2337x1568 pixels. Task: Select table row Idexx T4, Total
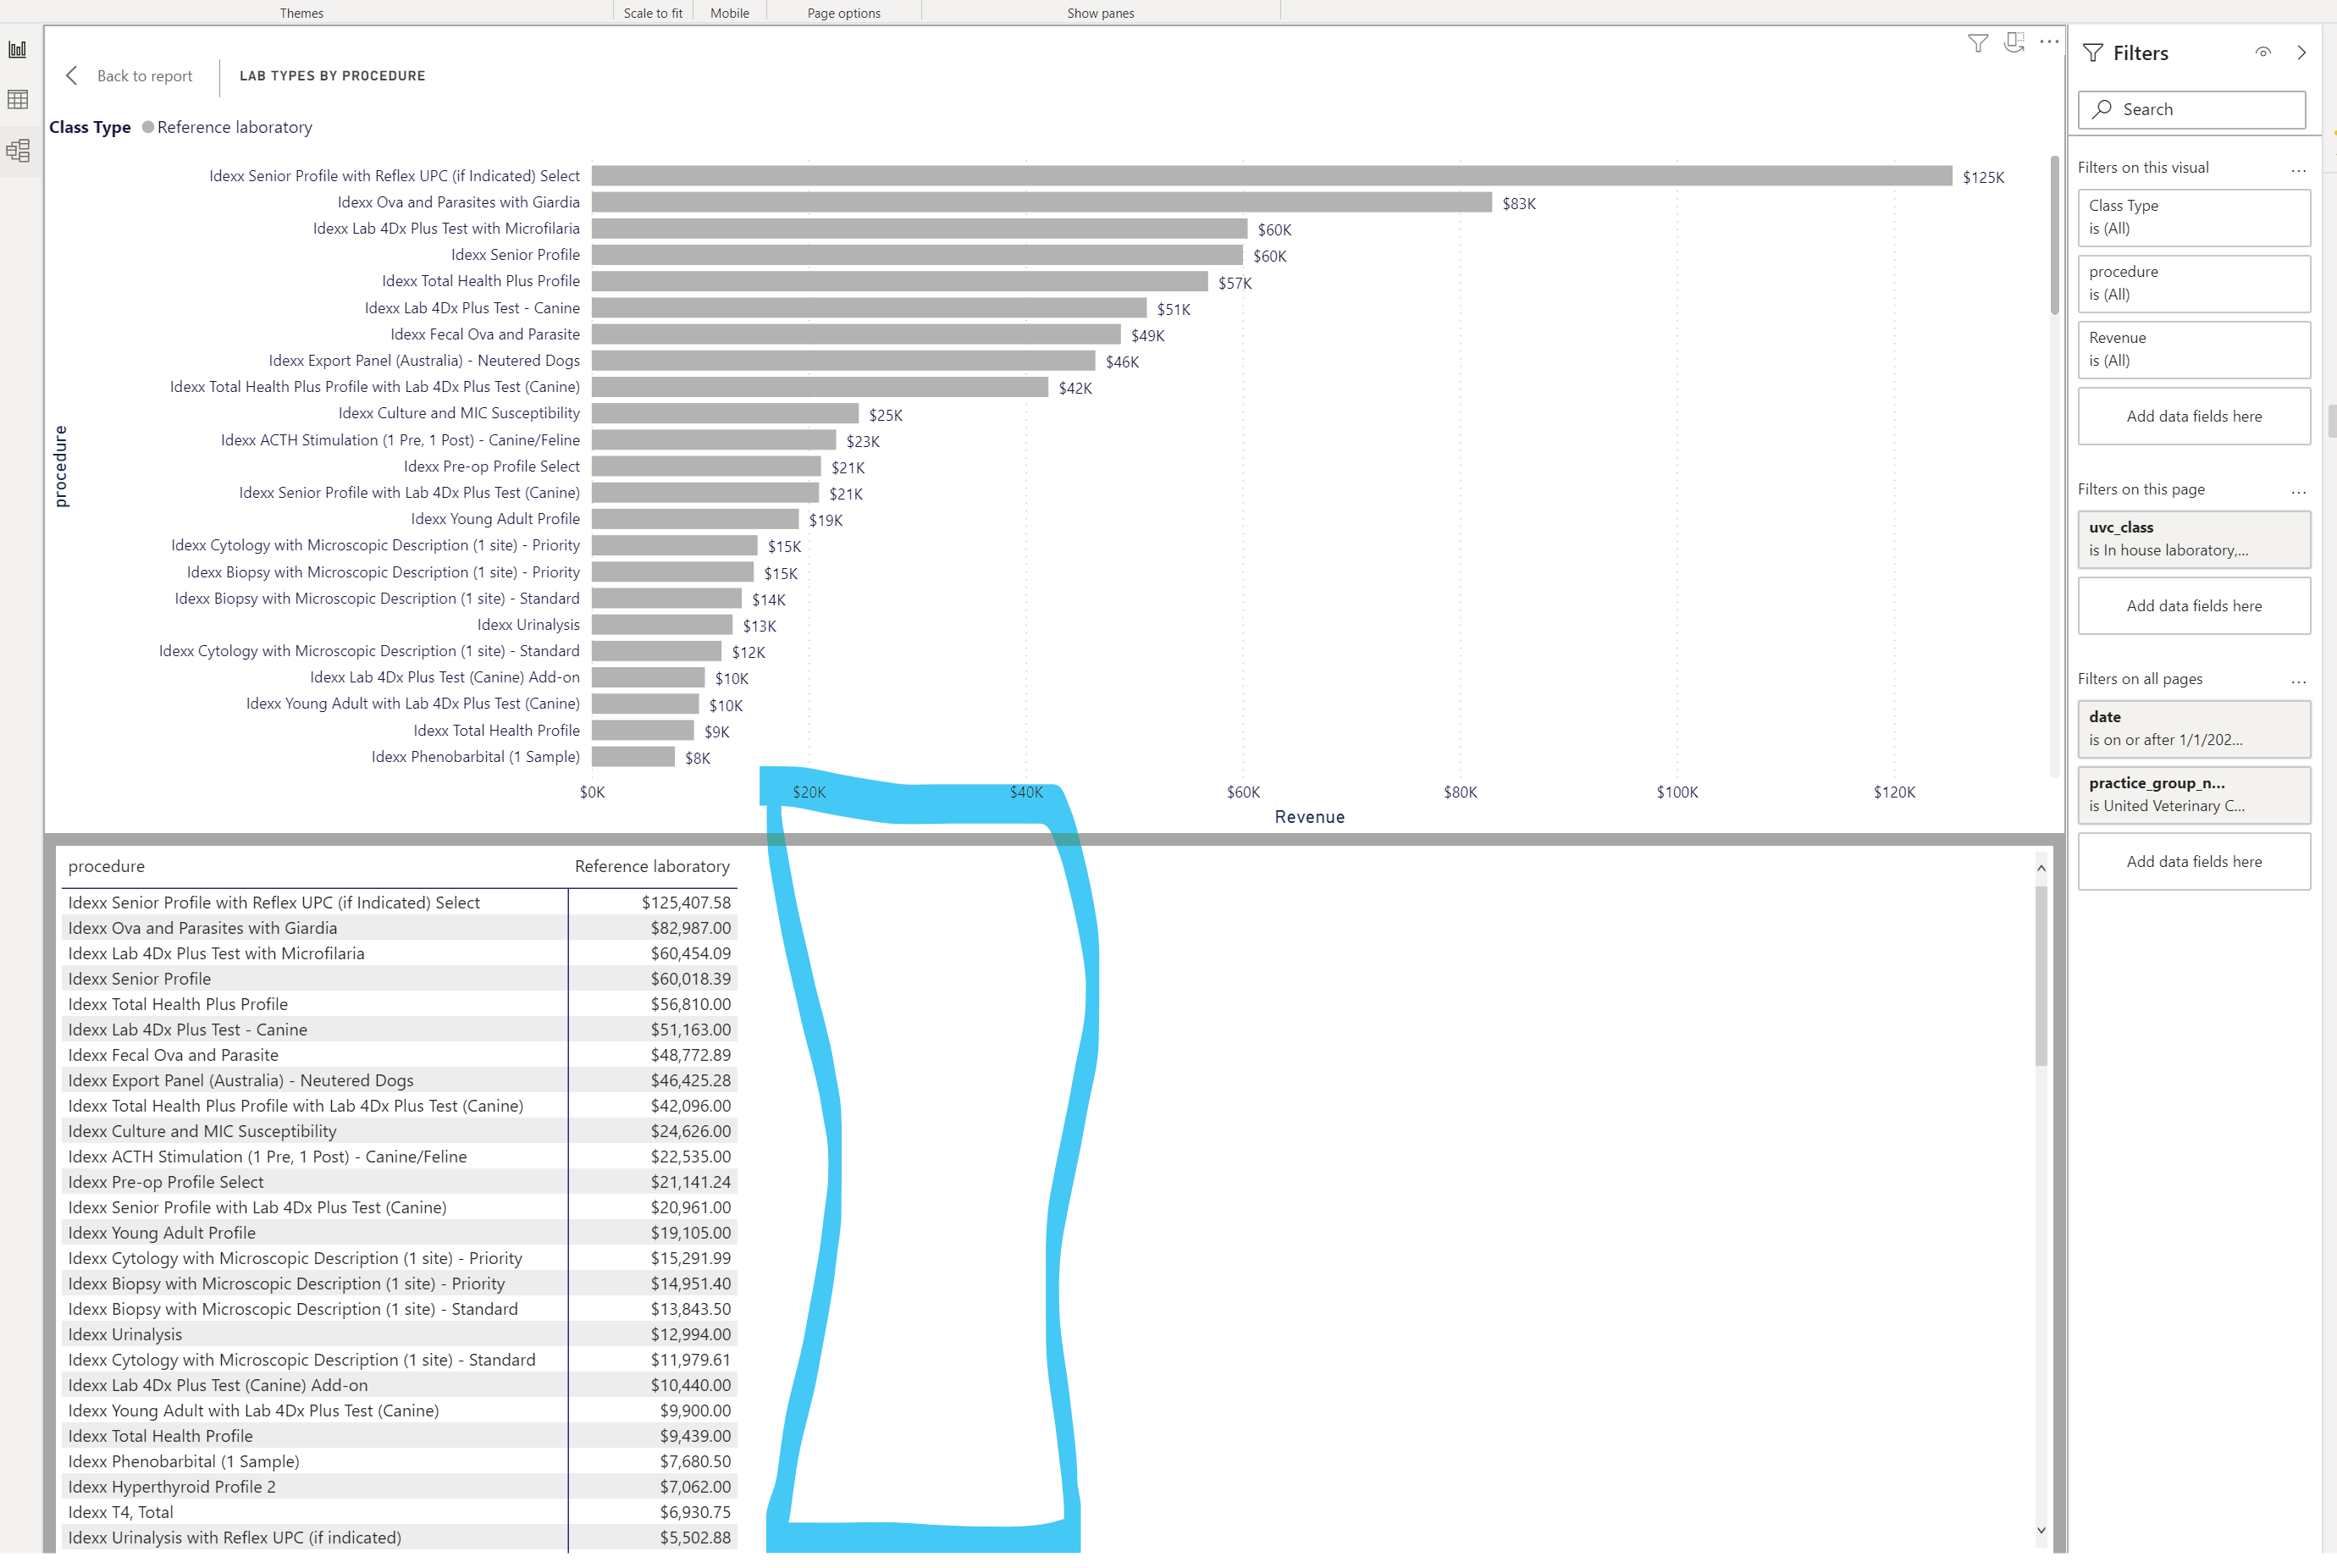tap(399, 1513)
